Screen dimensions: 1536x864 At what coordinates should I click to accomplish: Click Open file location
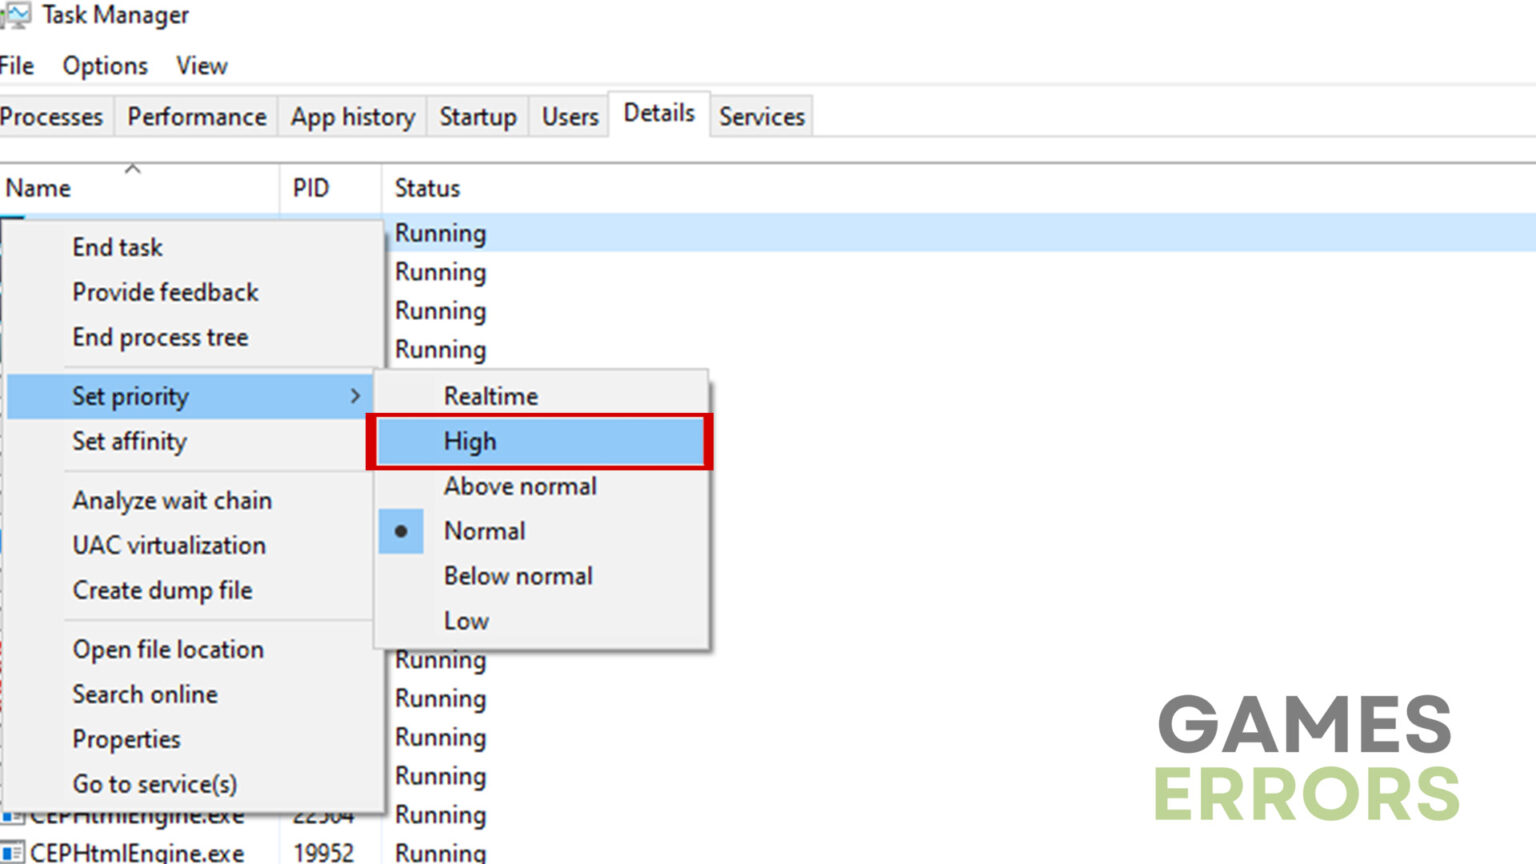(168, 649)
